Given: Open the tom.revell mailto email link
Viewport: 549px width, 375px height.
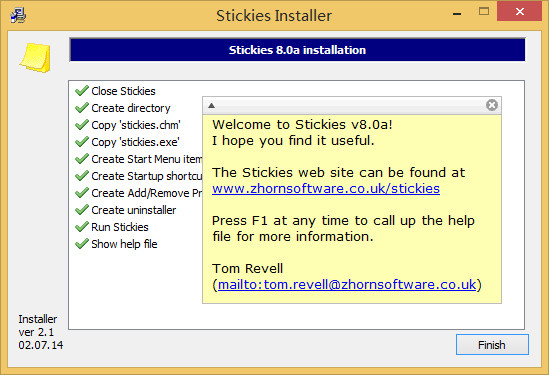Looking at the screenshot, I should point(347,284).
